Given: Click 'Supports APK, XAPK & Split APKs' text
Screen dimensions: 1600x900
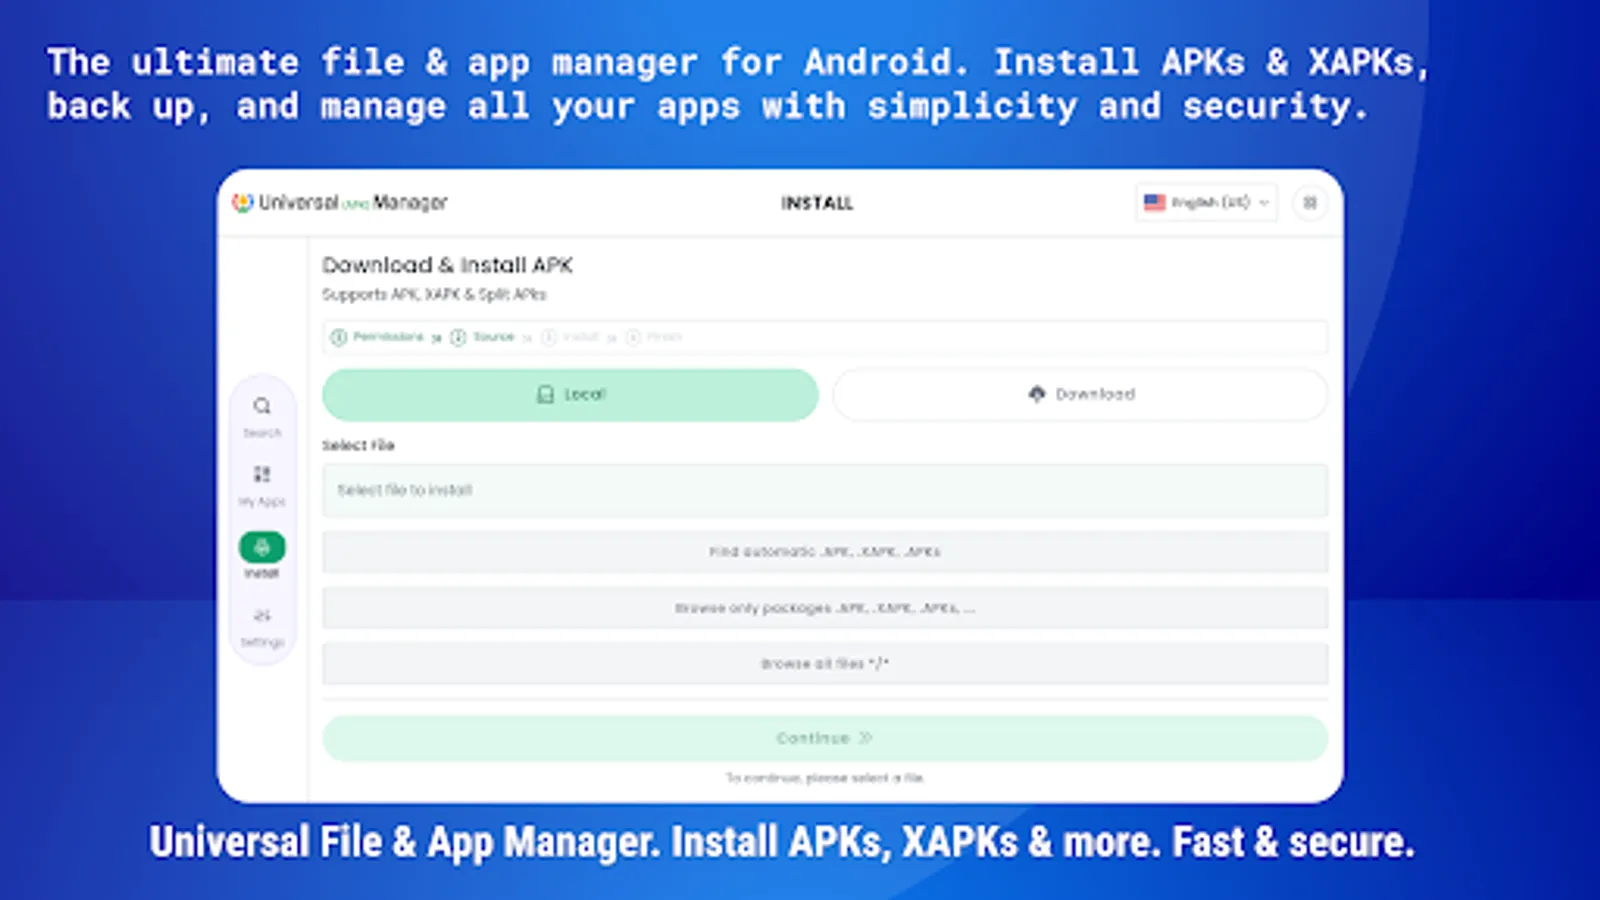Looking at the screenshot, I should (x=434, y=295).
